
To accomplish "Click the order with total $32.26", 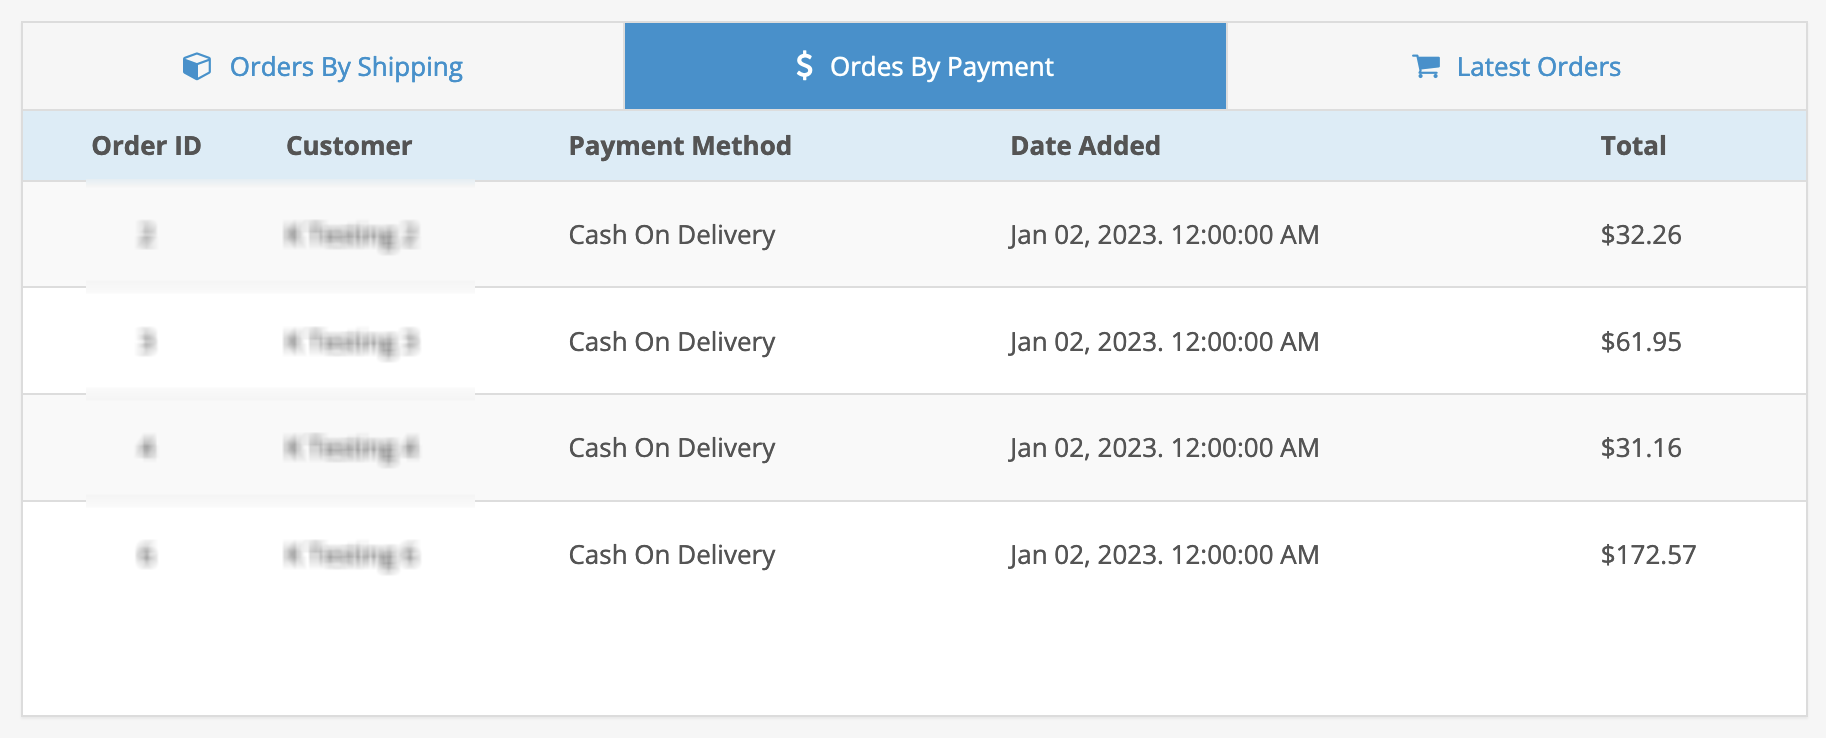I will (1641, 234).
